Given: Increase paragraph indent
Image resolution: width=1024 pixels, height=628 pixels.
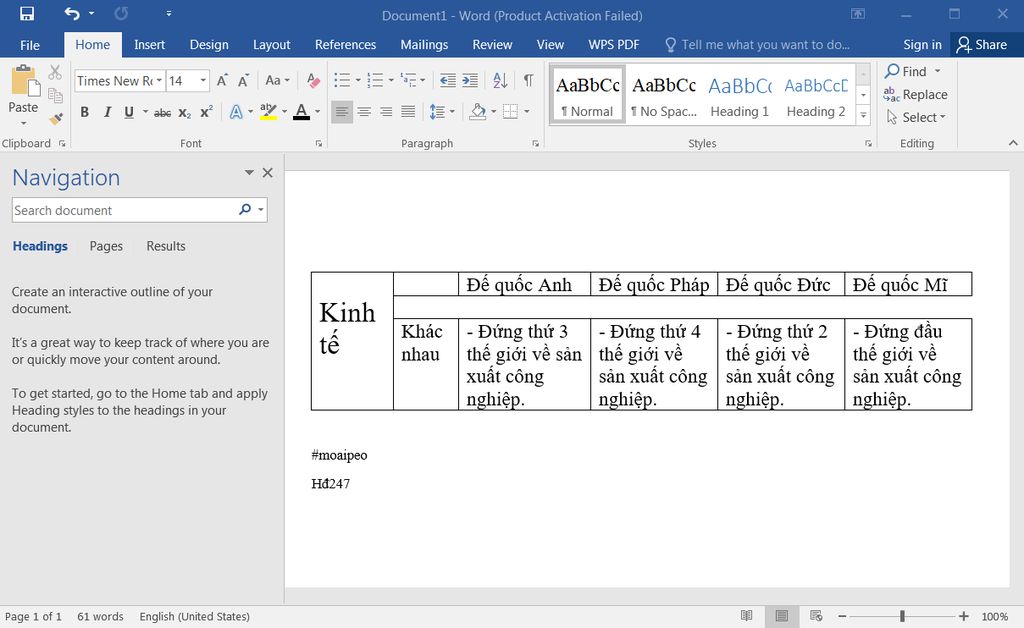Looking at the screenshot, I should [470, 80].
